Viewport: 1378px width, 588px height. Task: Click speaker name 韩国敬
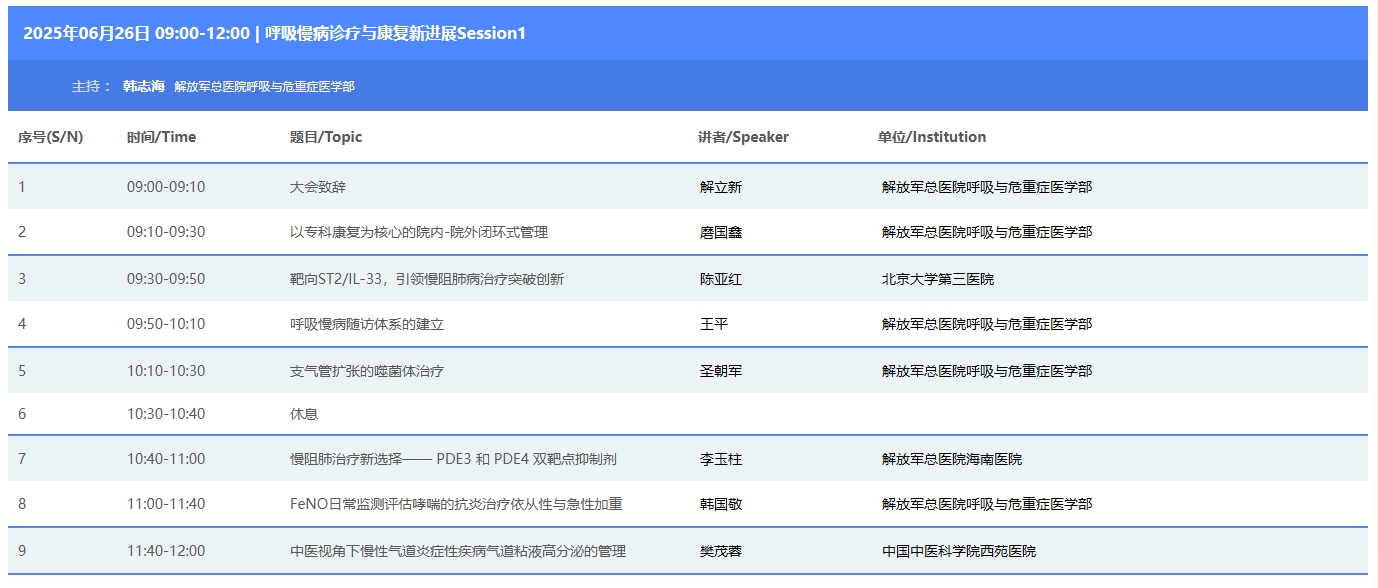721,504
